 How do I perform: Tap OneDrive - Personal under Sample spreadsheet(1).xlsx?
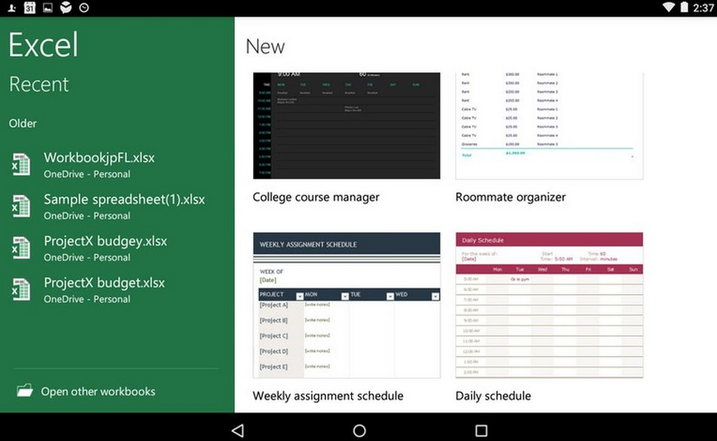coord(87,216)
